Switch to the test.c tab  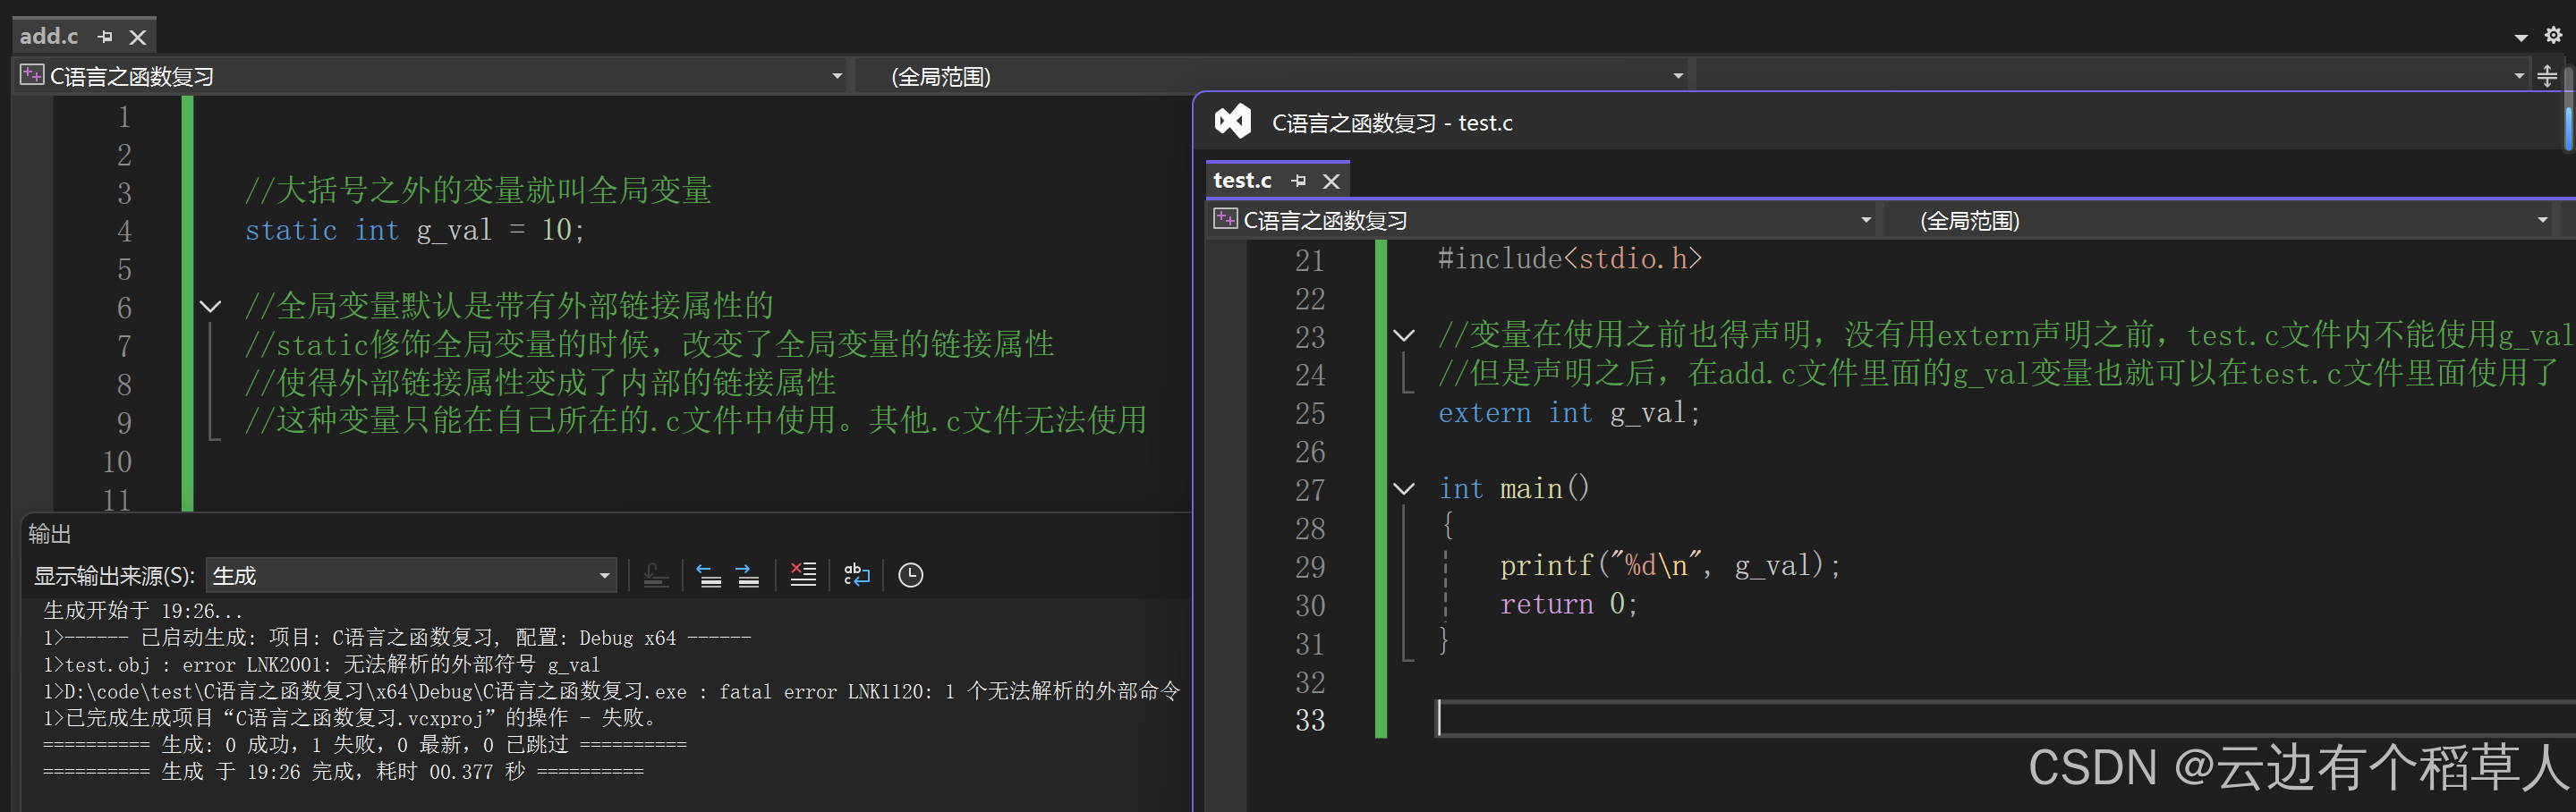click(1242, 180)
